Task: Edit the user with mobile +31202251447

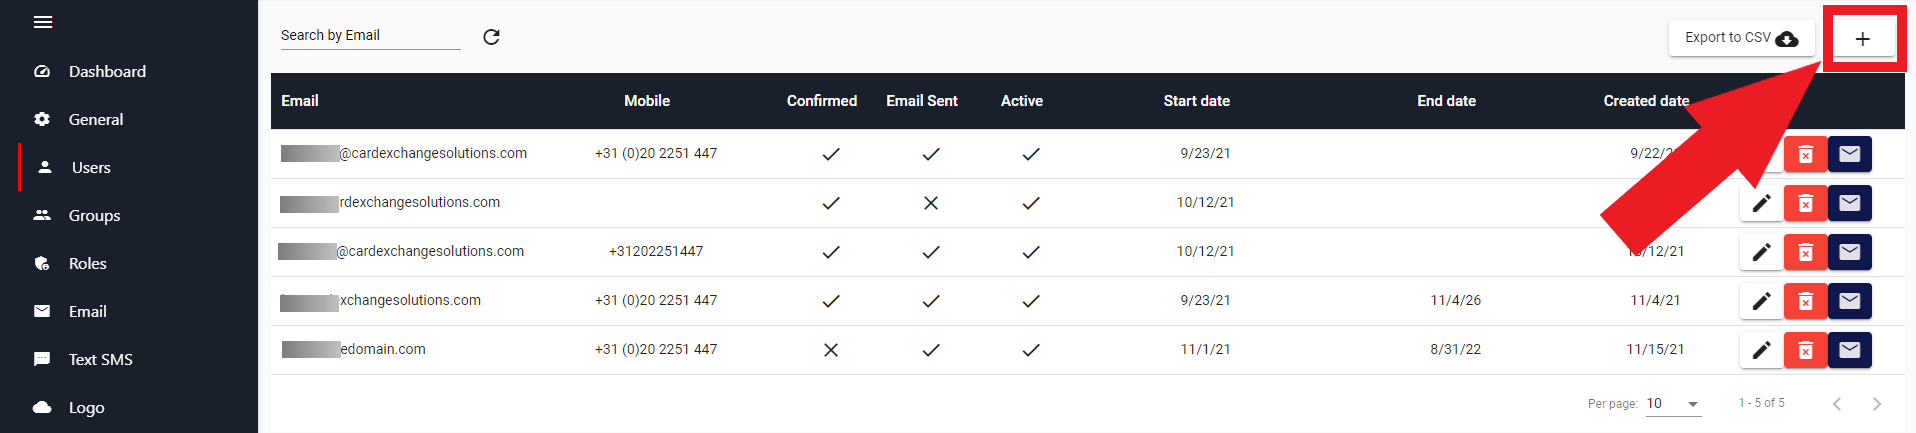Action: tap(1761, 252)
